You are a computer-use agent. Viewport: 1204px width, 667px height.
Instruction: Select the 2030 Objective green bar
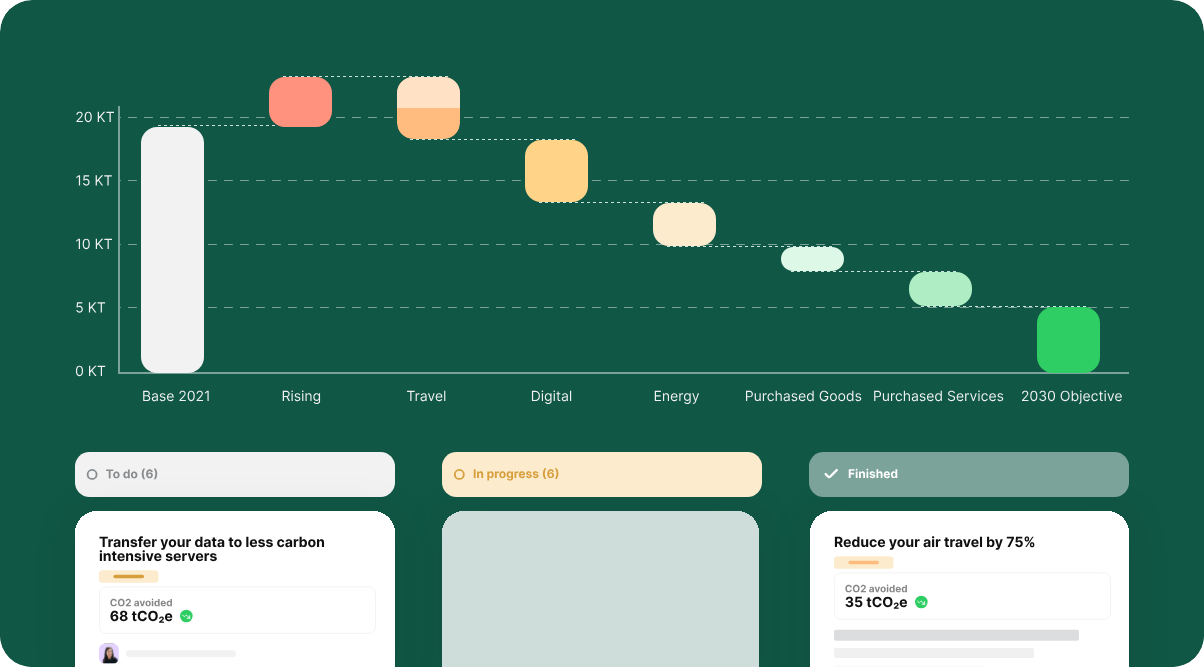click(x=1068, y=340)
